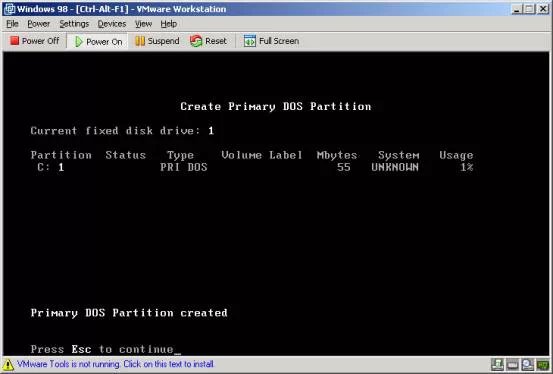Click the 'System' column header
Image resolution: width=553 pixels, height=374 pixels.
399,156
